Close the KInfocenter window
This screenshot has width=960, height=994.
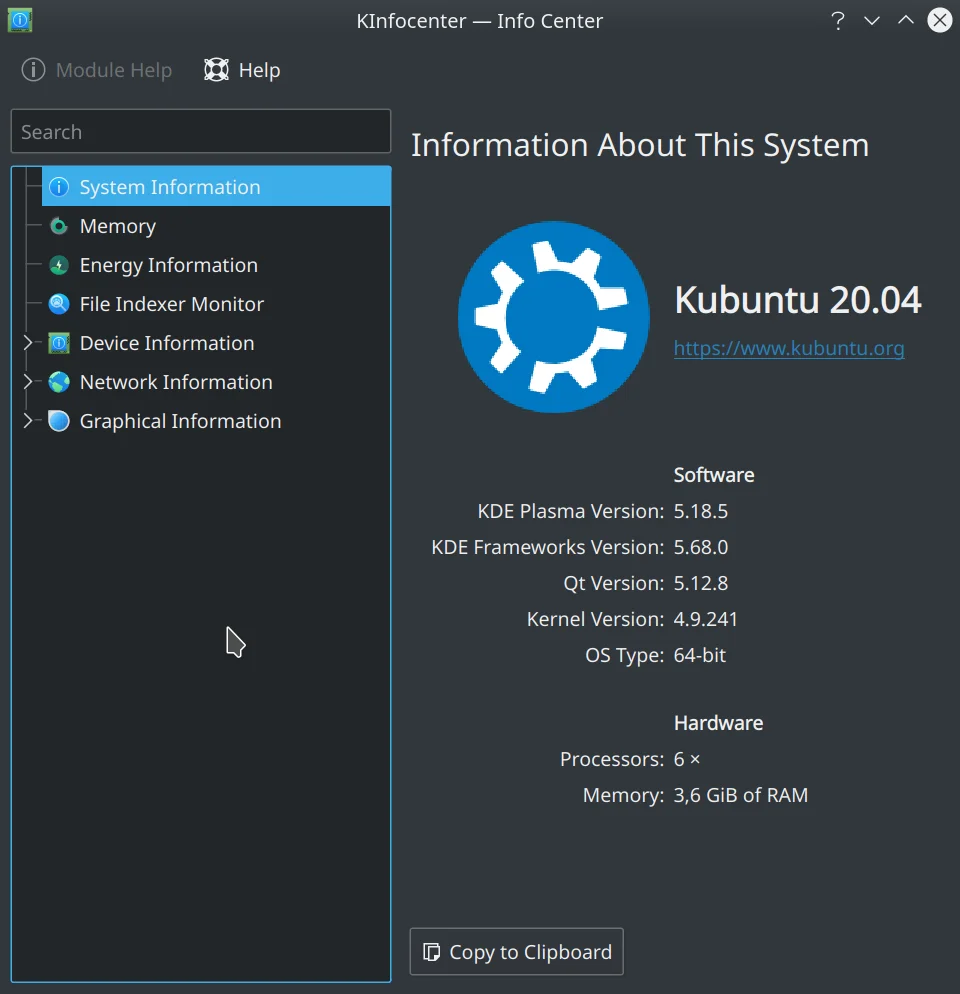tap(940, 21)
